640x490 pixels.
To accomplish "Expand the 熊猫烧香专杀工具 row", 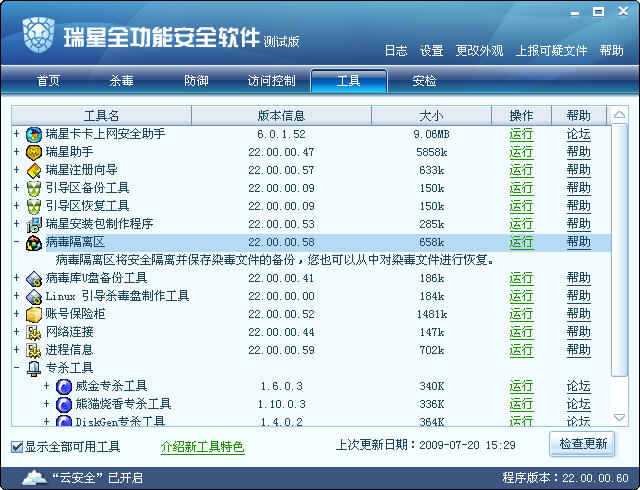I will 47,403.
